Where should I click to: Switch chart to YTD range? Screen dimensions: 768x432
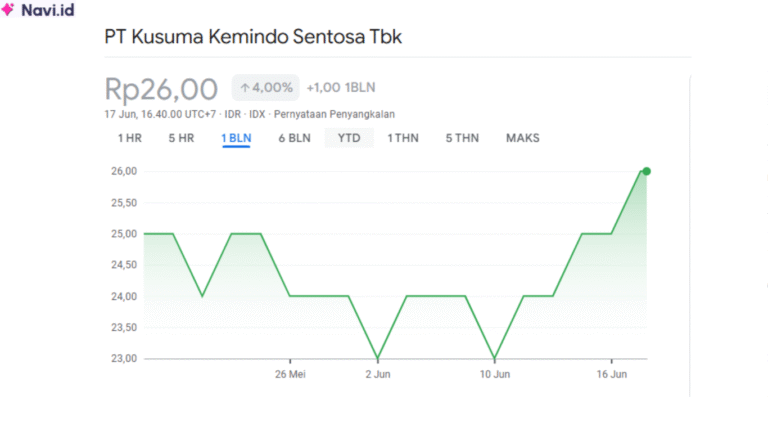tap(349, 138)
